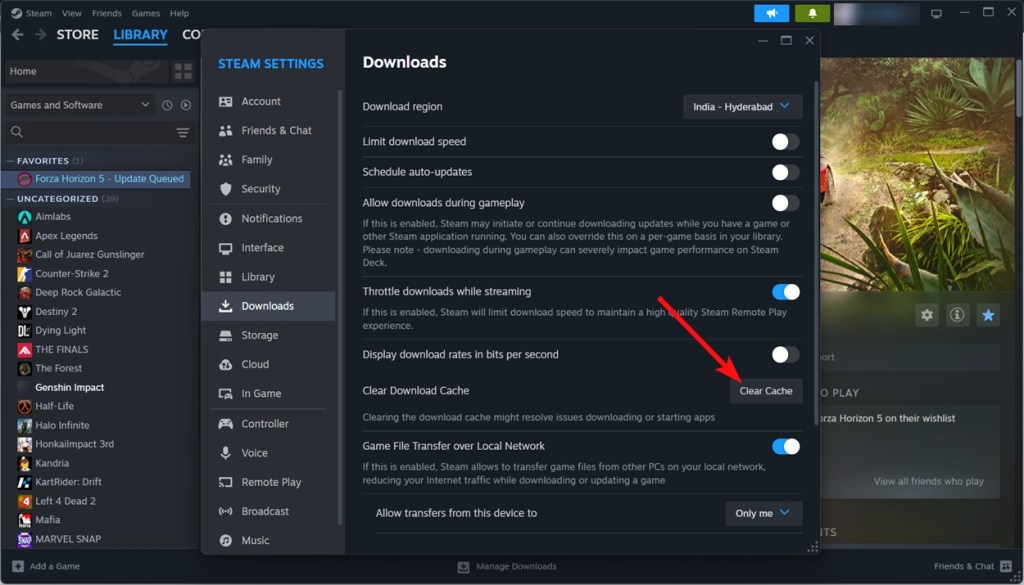Click the blue announcements megaphone icon
1024x585 pixels.
[771, 13]
